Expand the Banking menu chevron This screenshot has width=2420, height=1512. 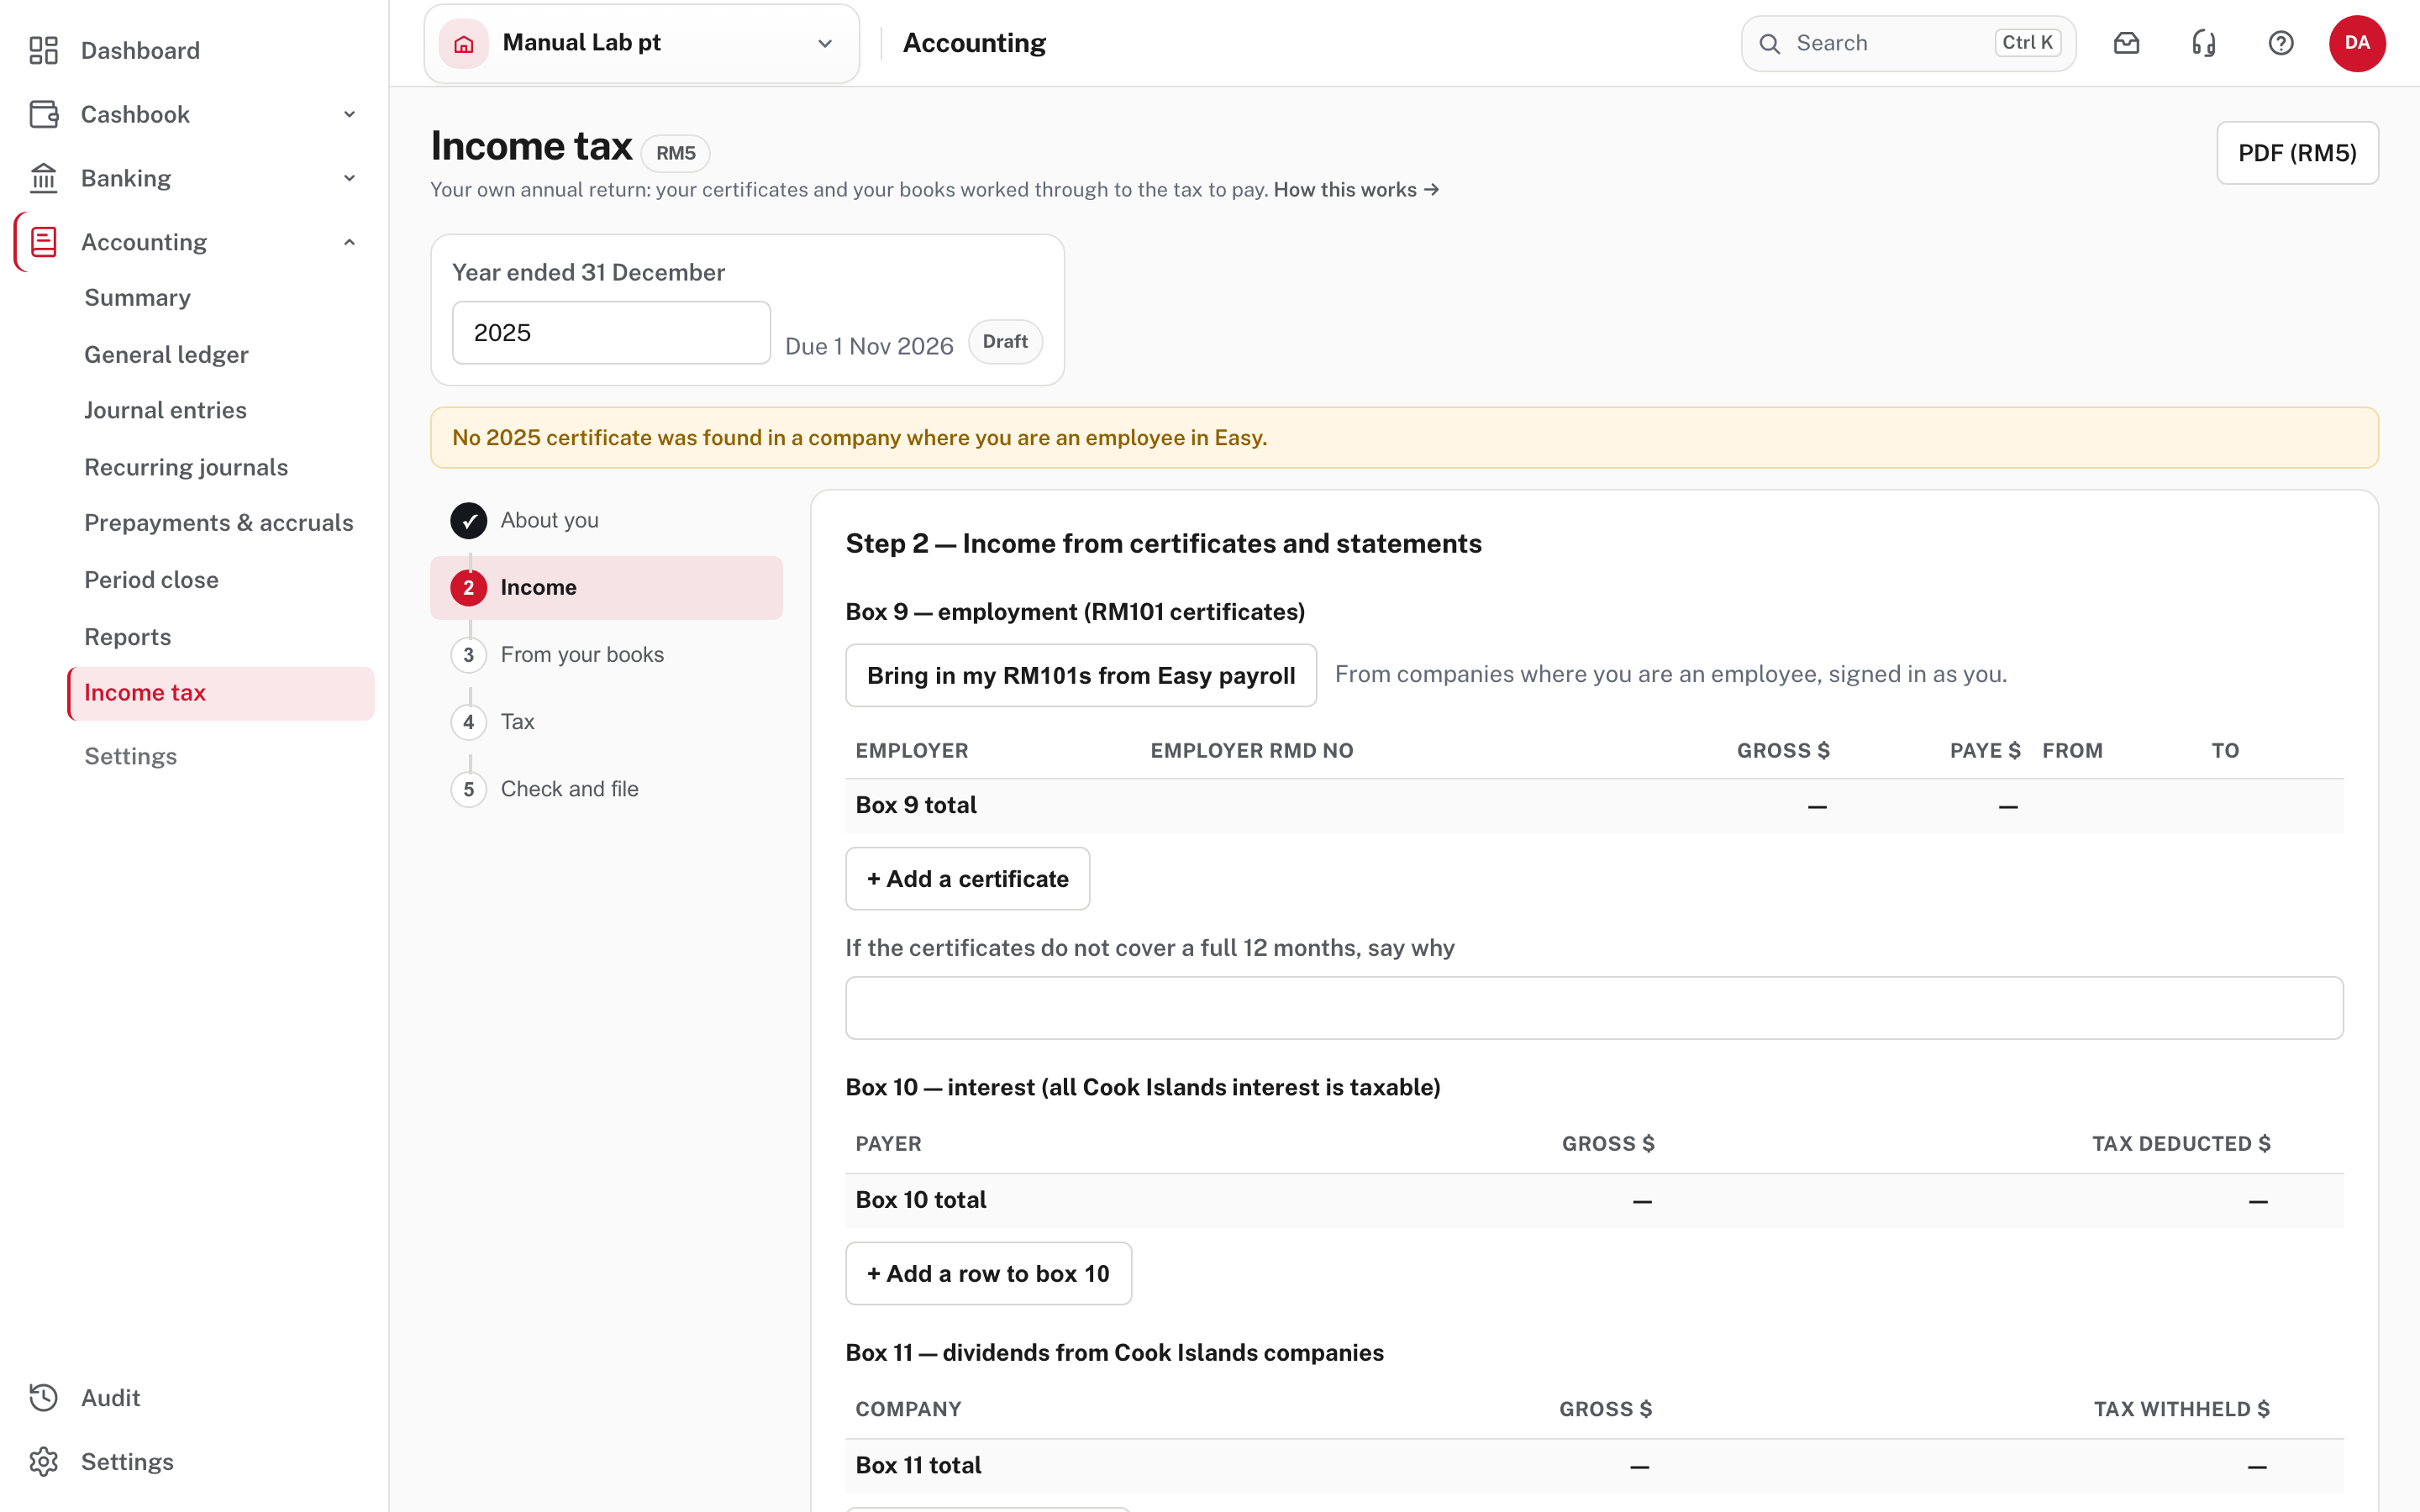click(349, 178)
